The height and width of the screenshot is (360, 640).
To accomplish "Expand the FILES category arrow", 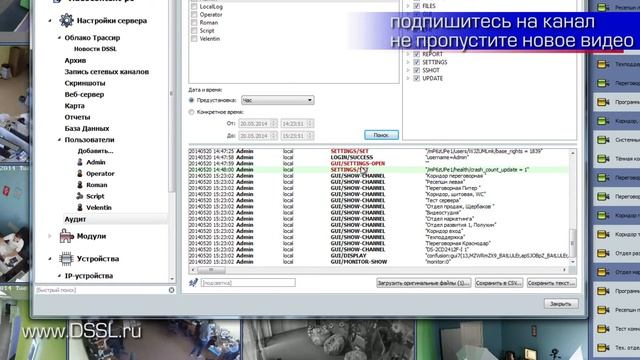I will coord(408,6).
